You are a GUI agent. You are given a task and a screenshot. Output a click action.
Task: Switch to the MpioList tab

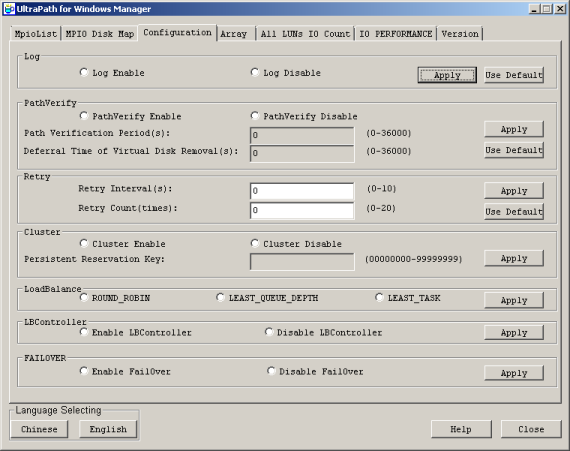[35, 34]
